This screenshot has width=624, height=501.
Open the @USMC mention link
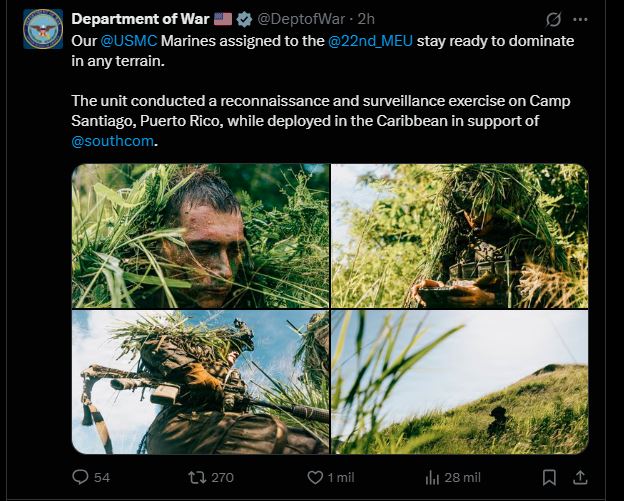126,41
